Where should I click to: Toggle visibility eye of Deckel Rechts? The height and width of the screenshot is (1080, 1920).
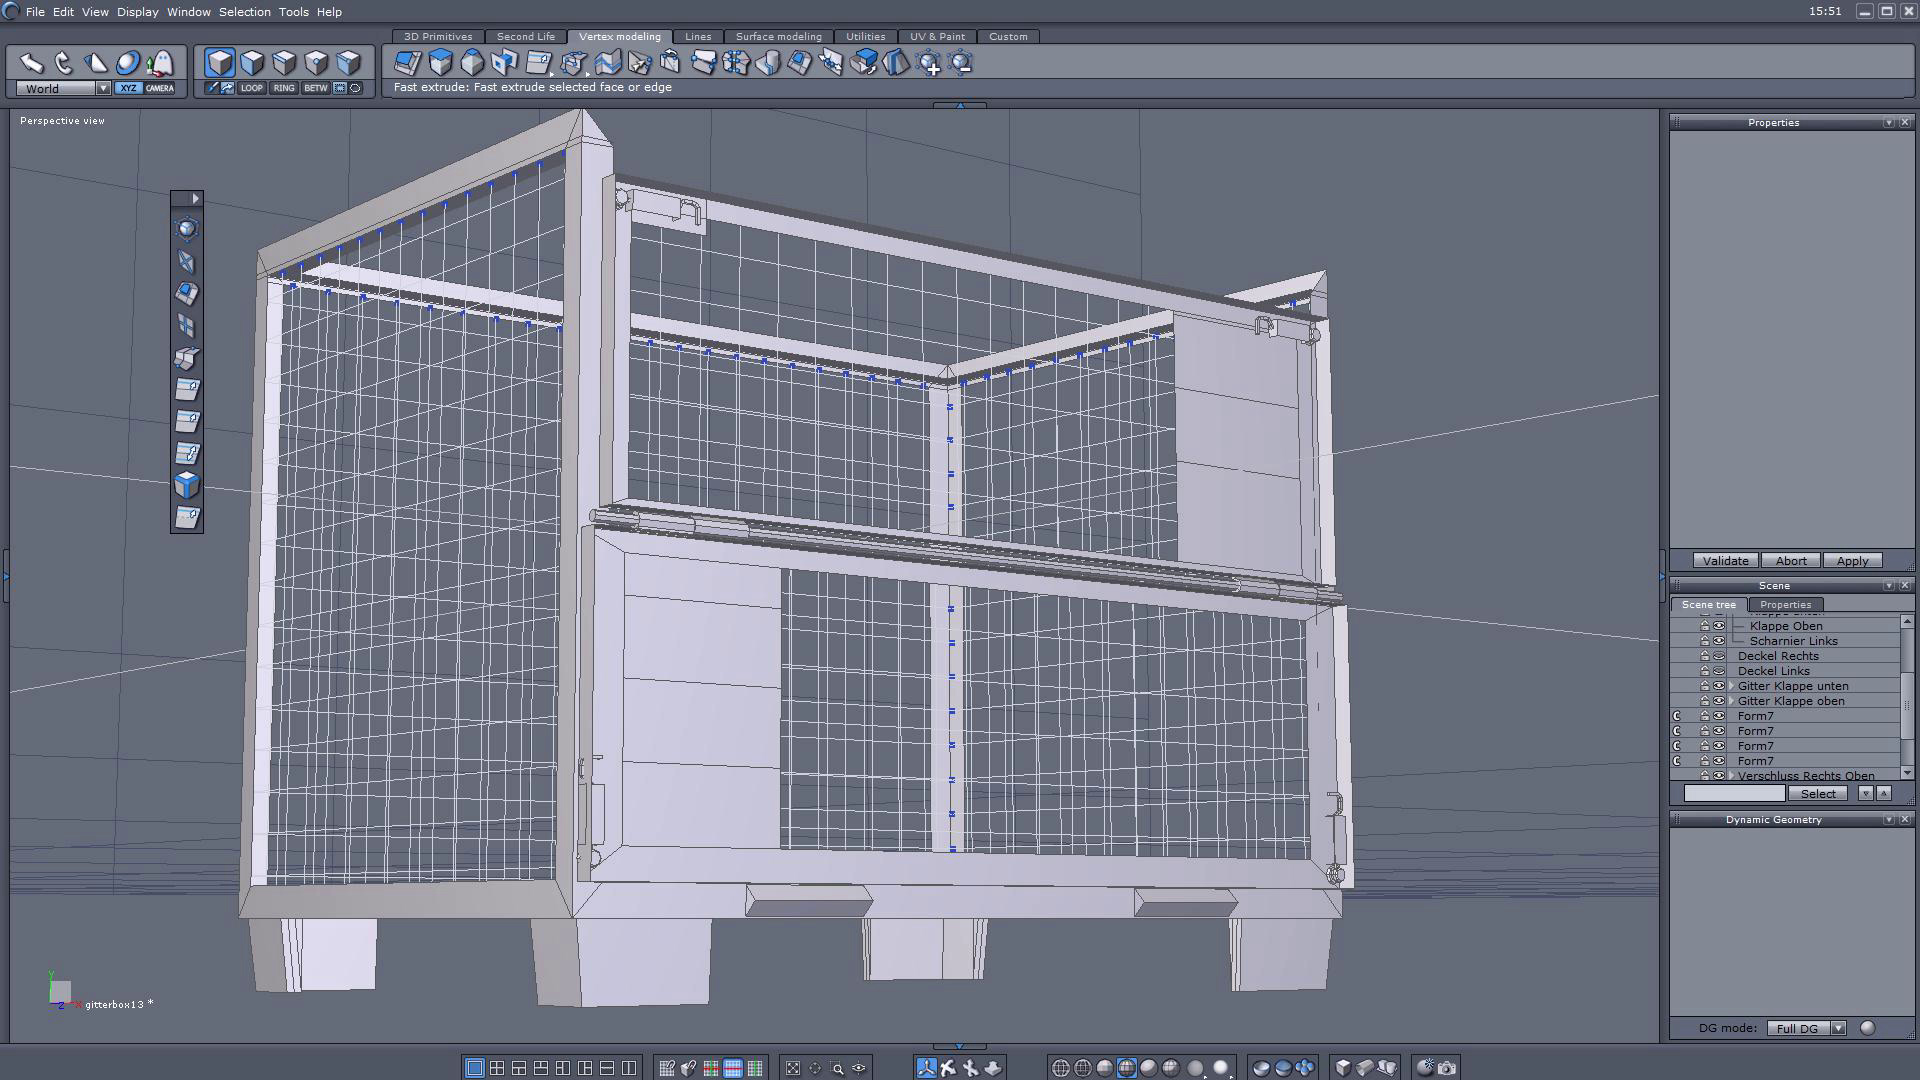[1719, 656]
